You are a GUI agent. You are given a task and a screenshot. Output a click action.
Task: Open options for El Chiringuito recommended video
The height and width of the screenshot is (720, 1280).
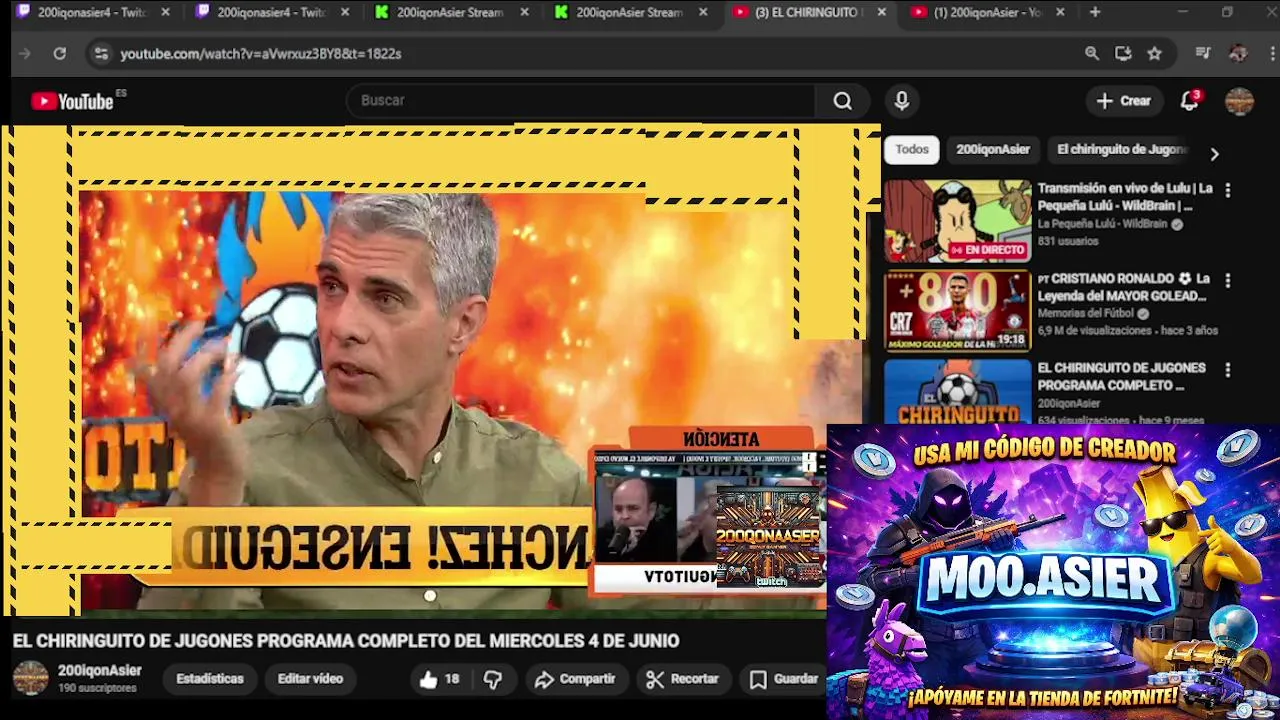pos(1228,370)
